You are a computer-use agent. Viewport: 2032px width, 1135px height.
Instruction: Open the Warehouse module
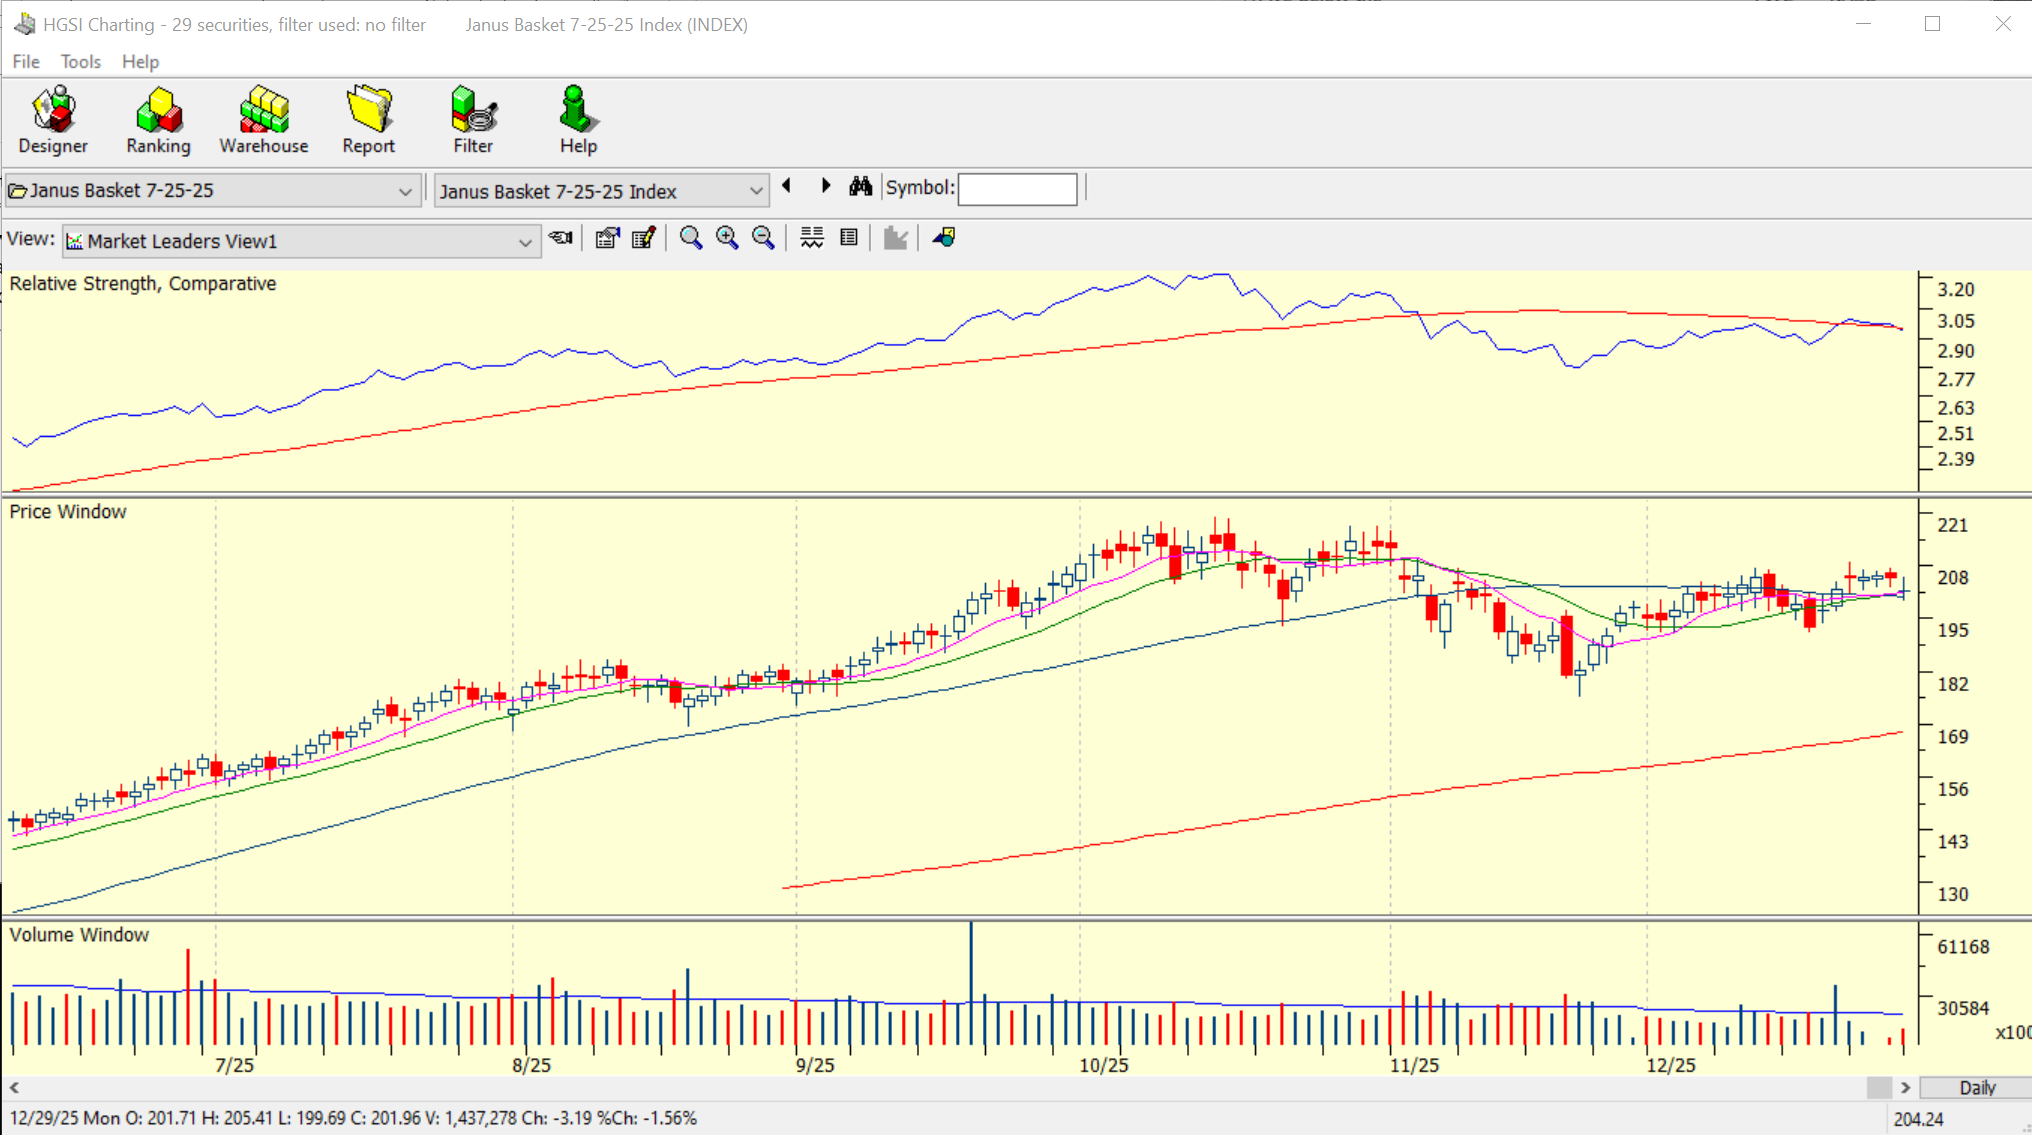pyautogui.click(x=263, y=120)
